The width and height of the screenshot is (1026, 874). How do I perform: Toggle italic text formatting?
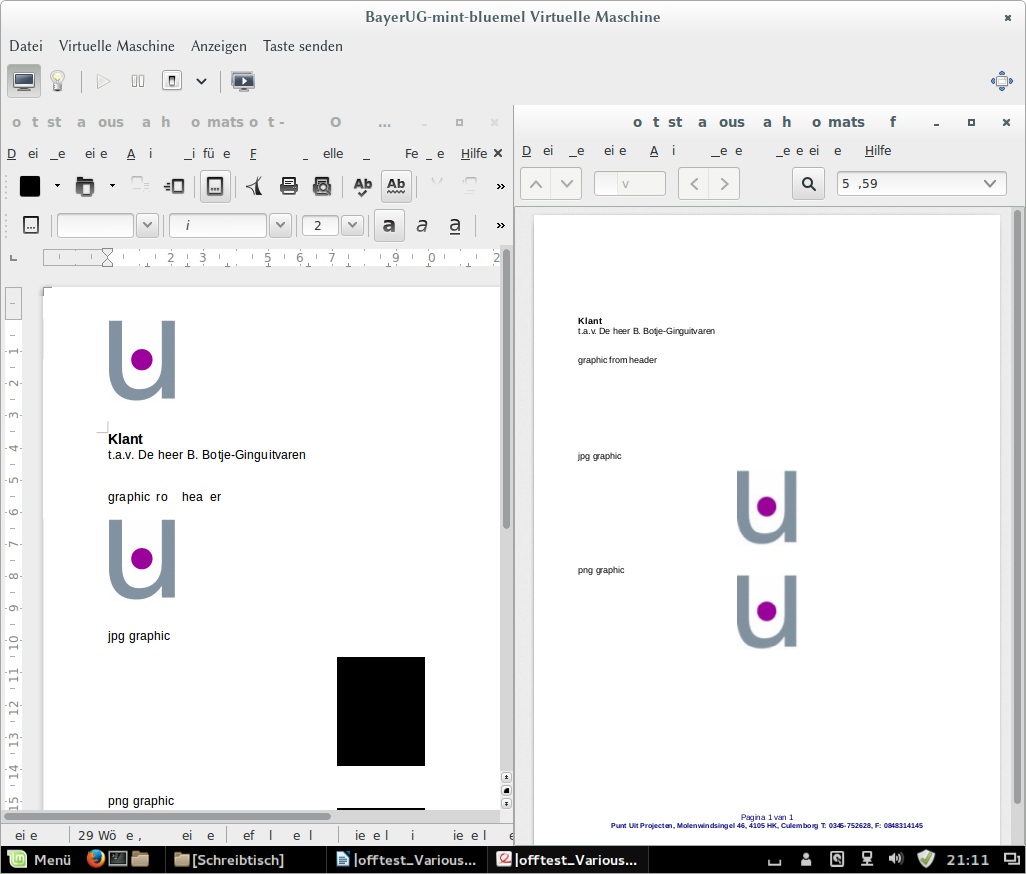point(422,225)
